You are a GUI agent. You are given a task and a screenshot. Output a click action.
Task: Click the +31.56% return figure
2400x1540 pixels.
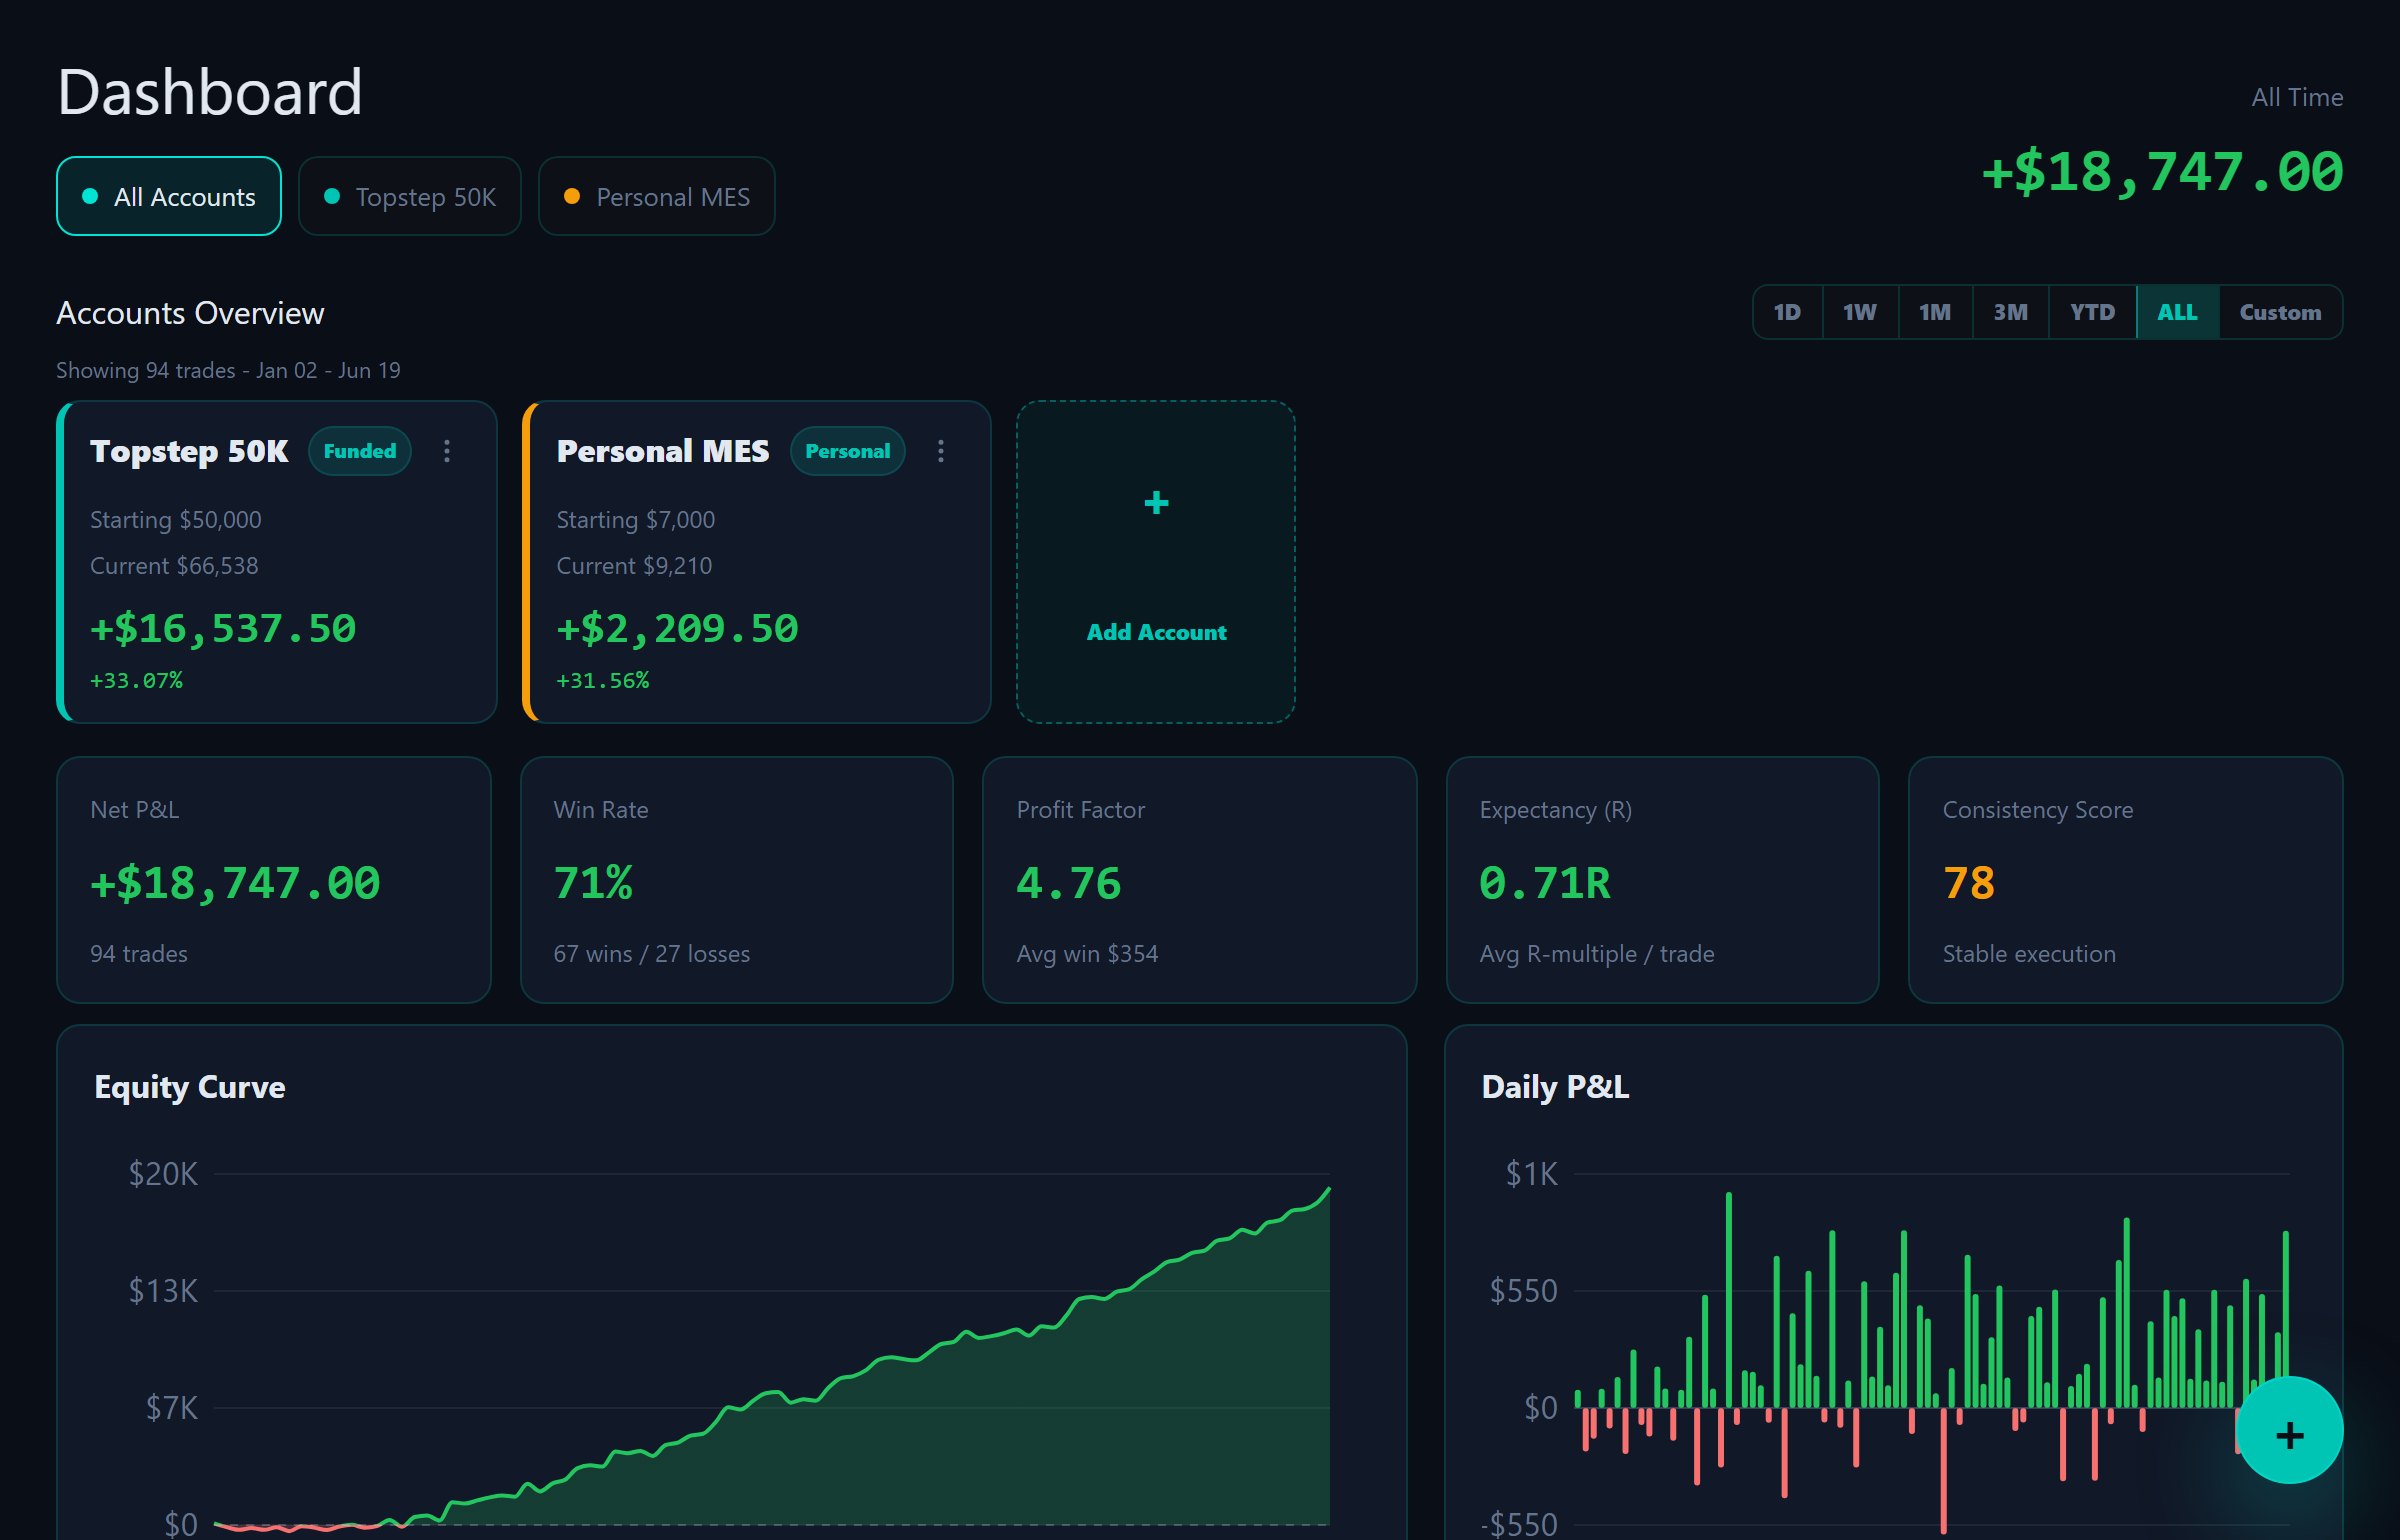click(603, 680)
